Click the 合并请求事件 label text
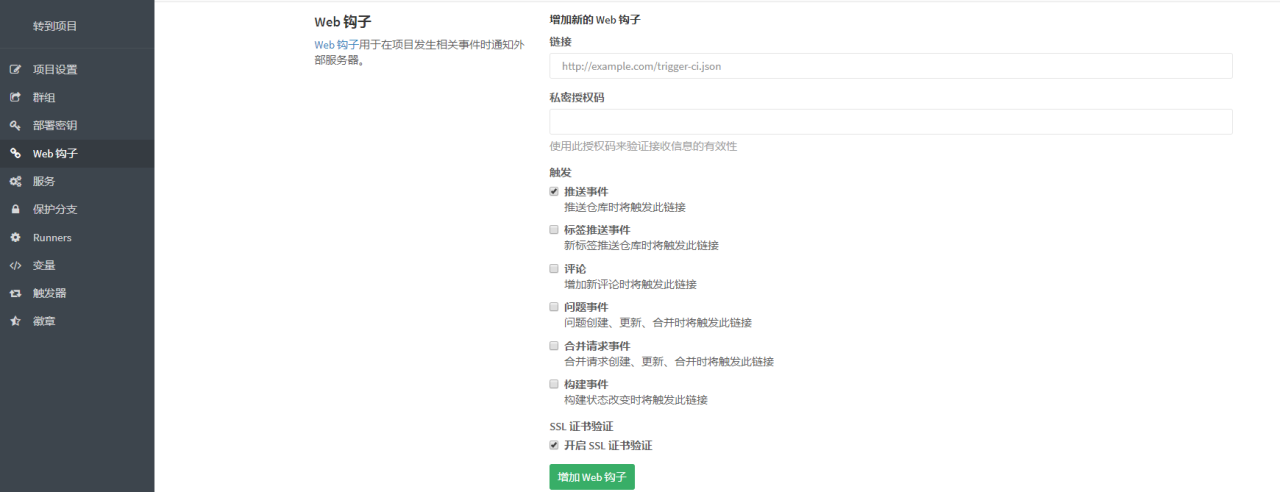This screenshot has height=492, width=1280. coord(597,345)
